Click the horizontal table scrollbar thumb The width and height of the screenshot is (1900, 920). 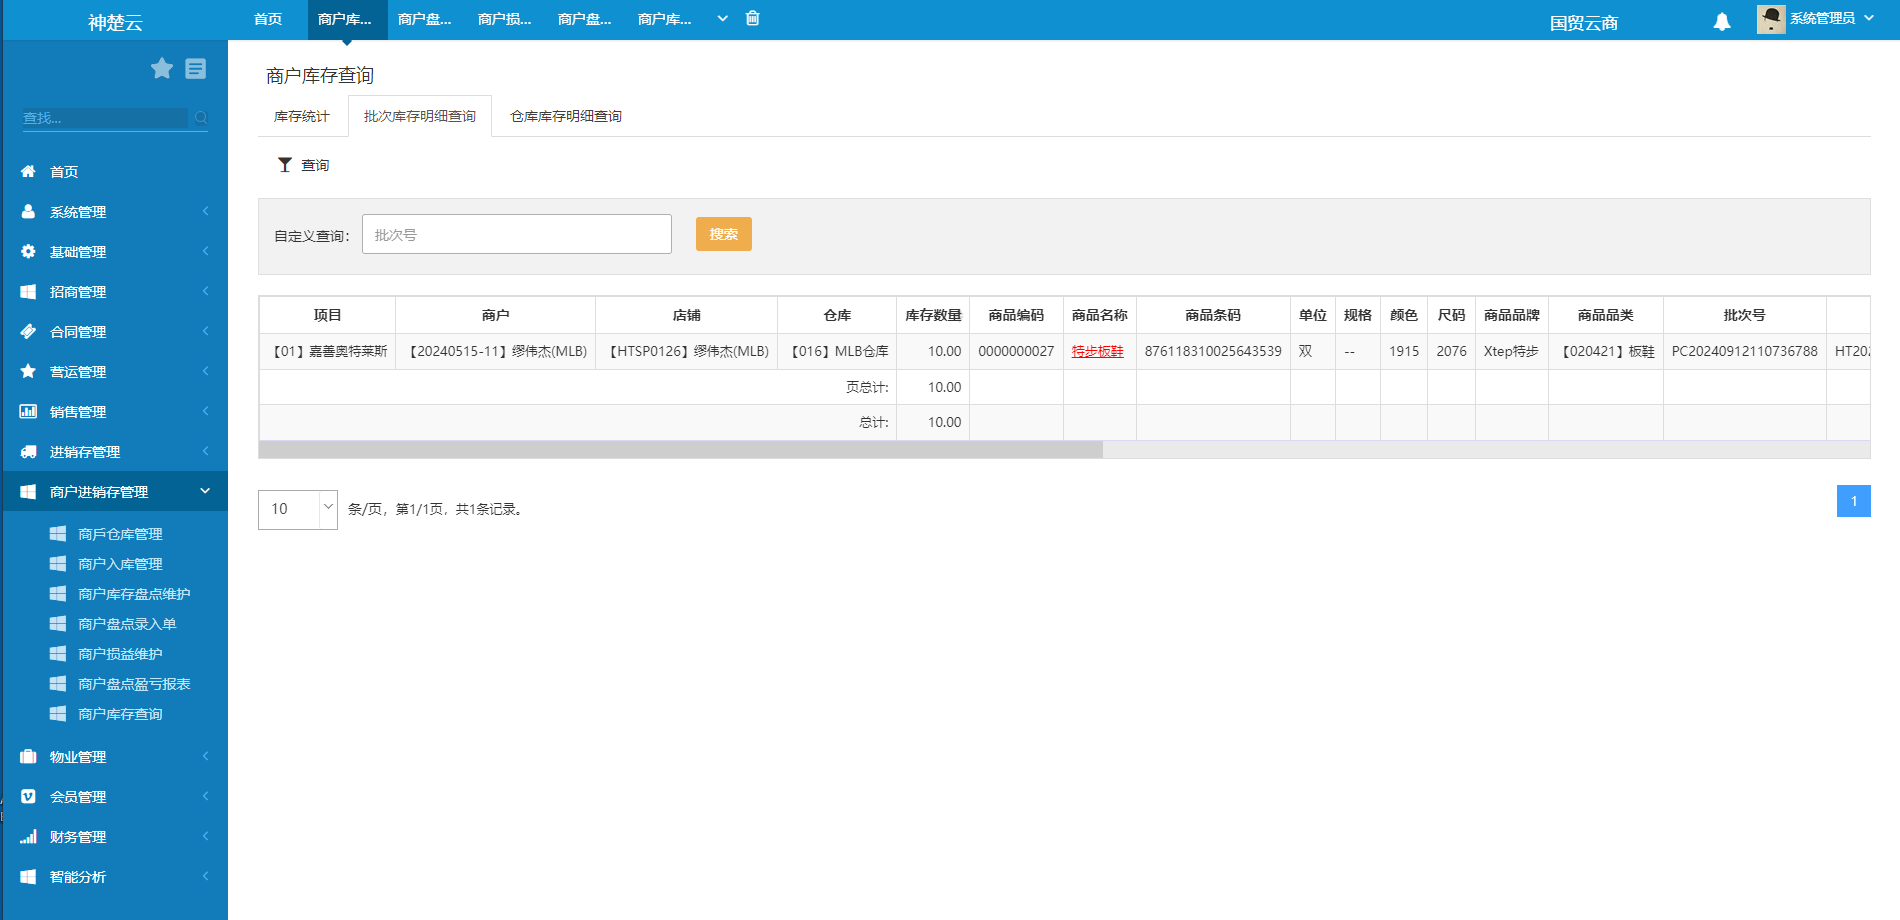tap(680, 450)
